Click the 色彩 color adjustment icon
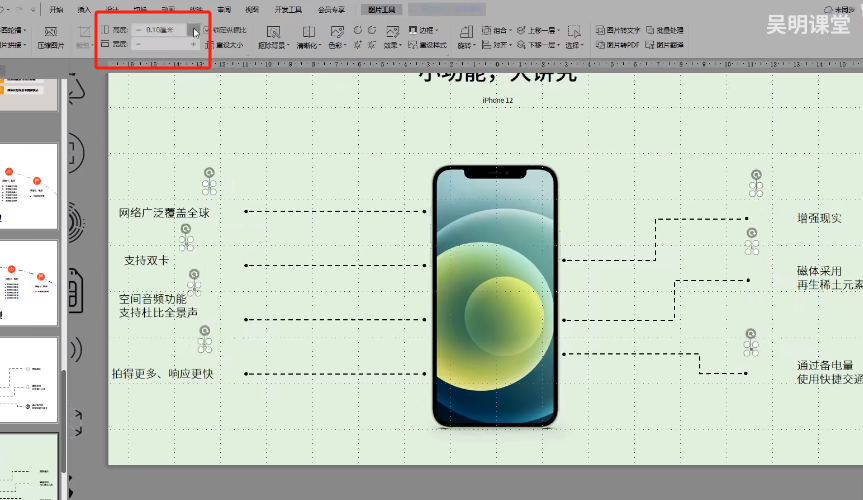Viewport: 863px width, 500px height. coord(337,32)
